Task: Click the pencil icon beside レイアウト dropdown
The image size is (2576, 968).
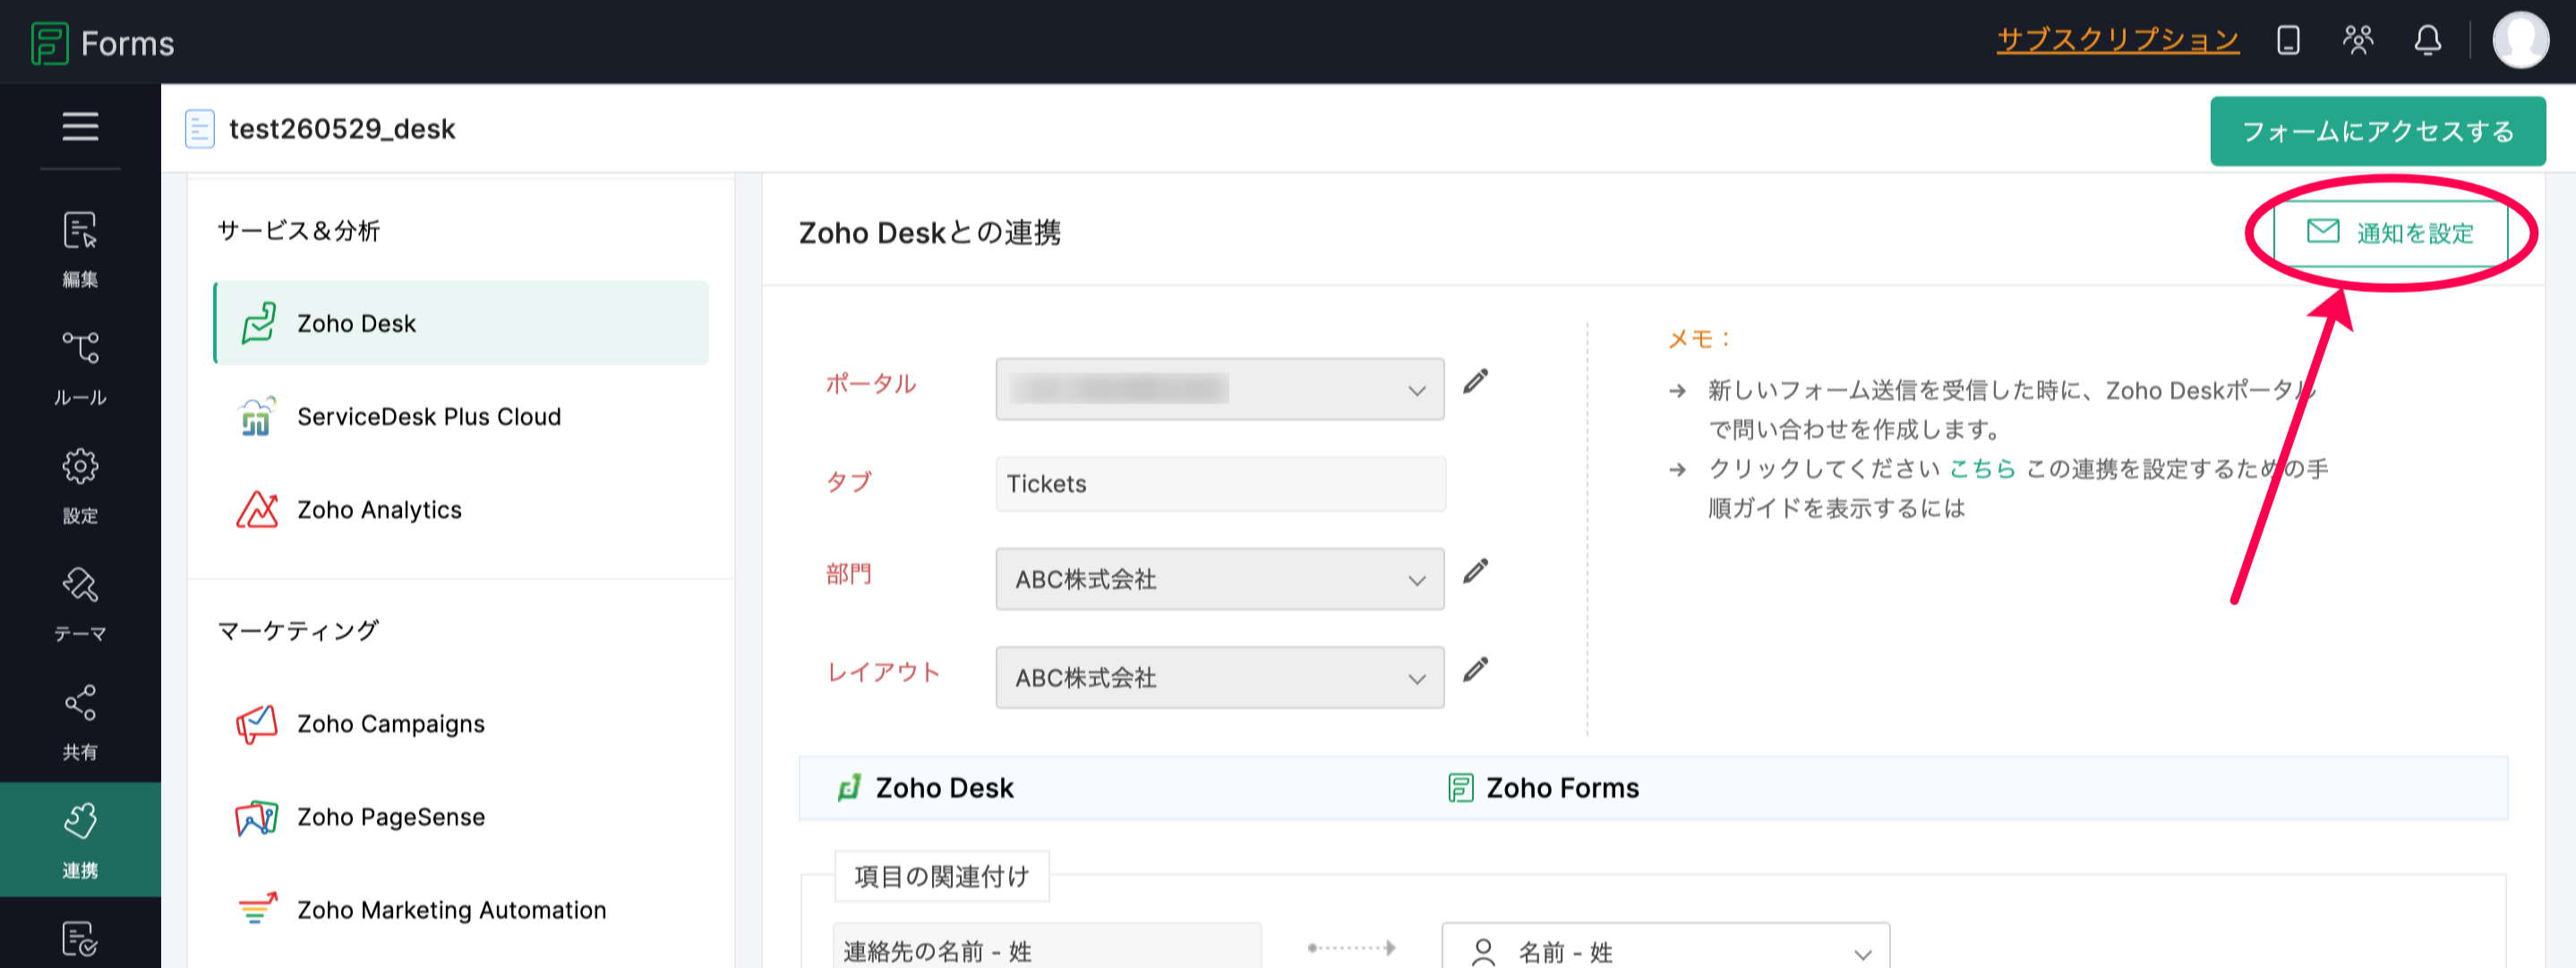Action: pyautogui.click(x=1475, y=670)
